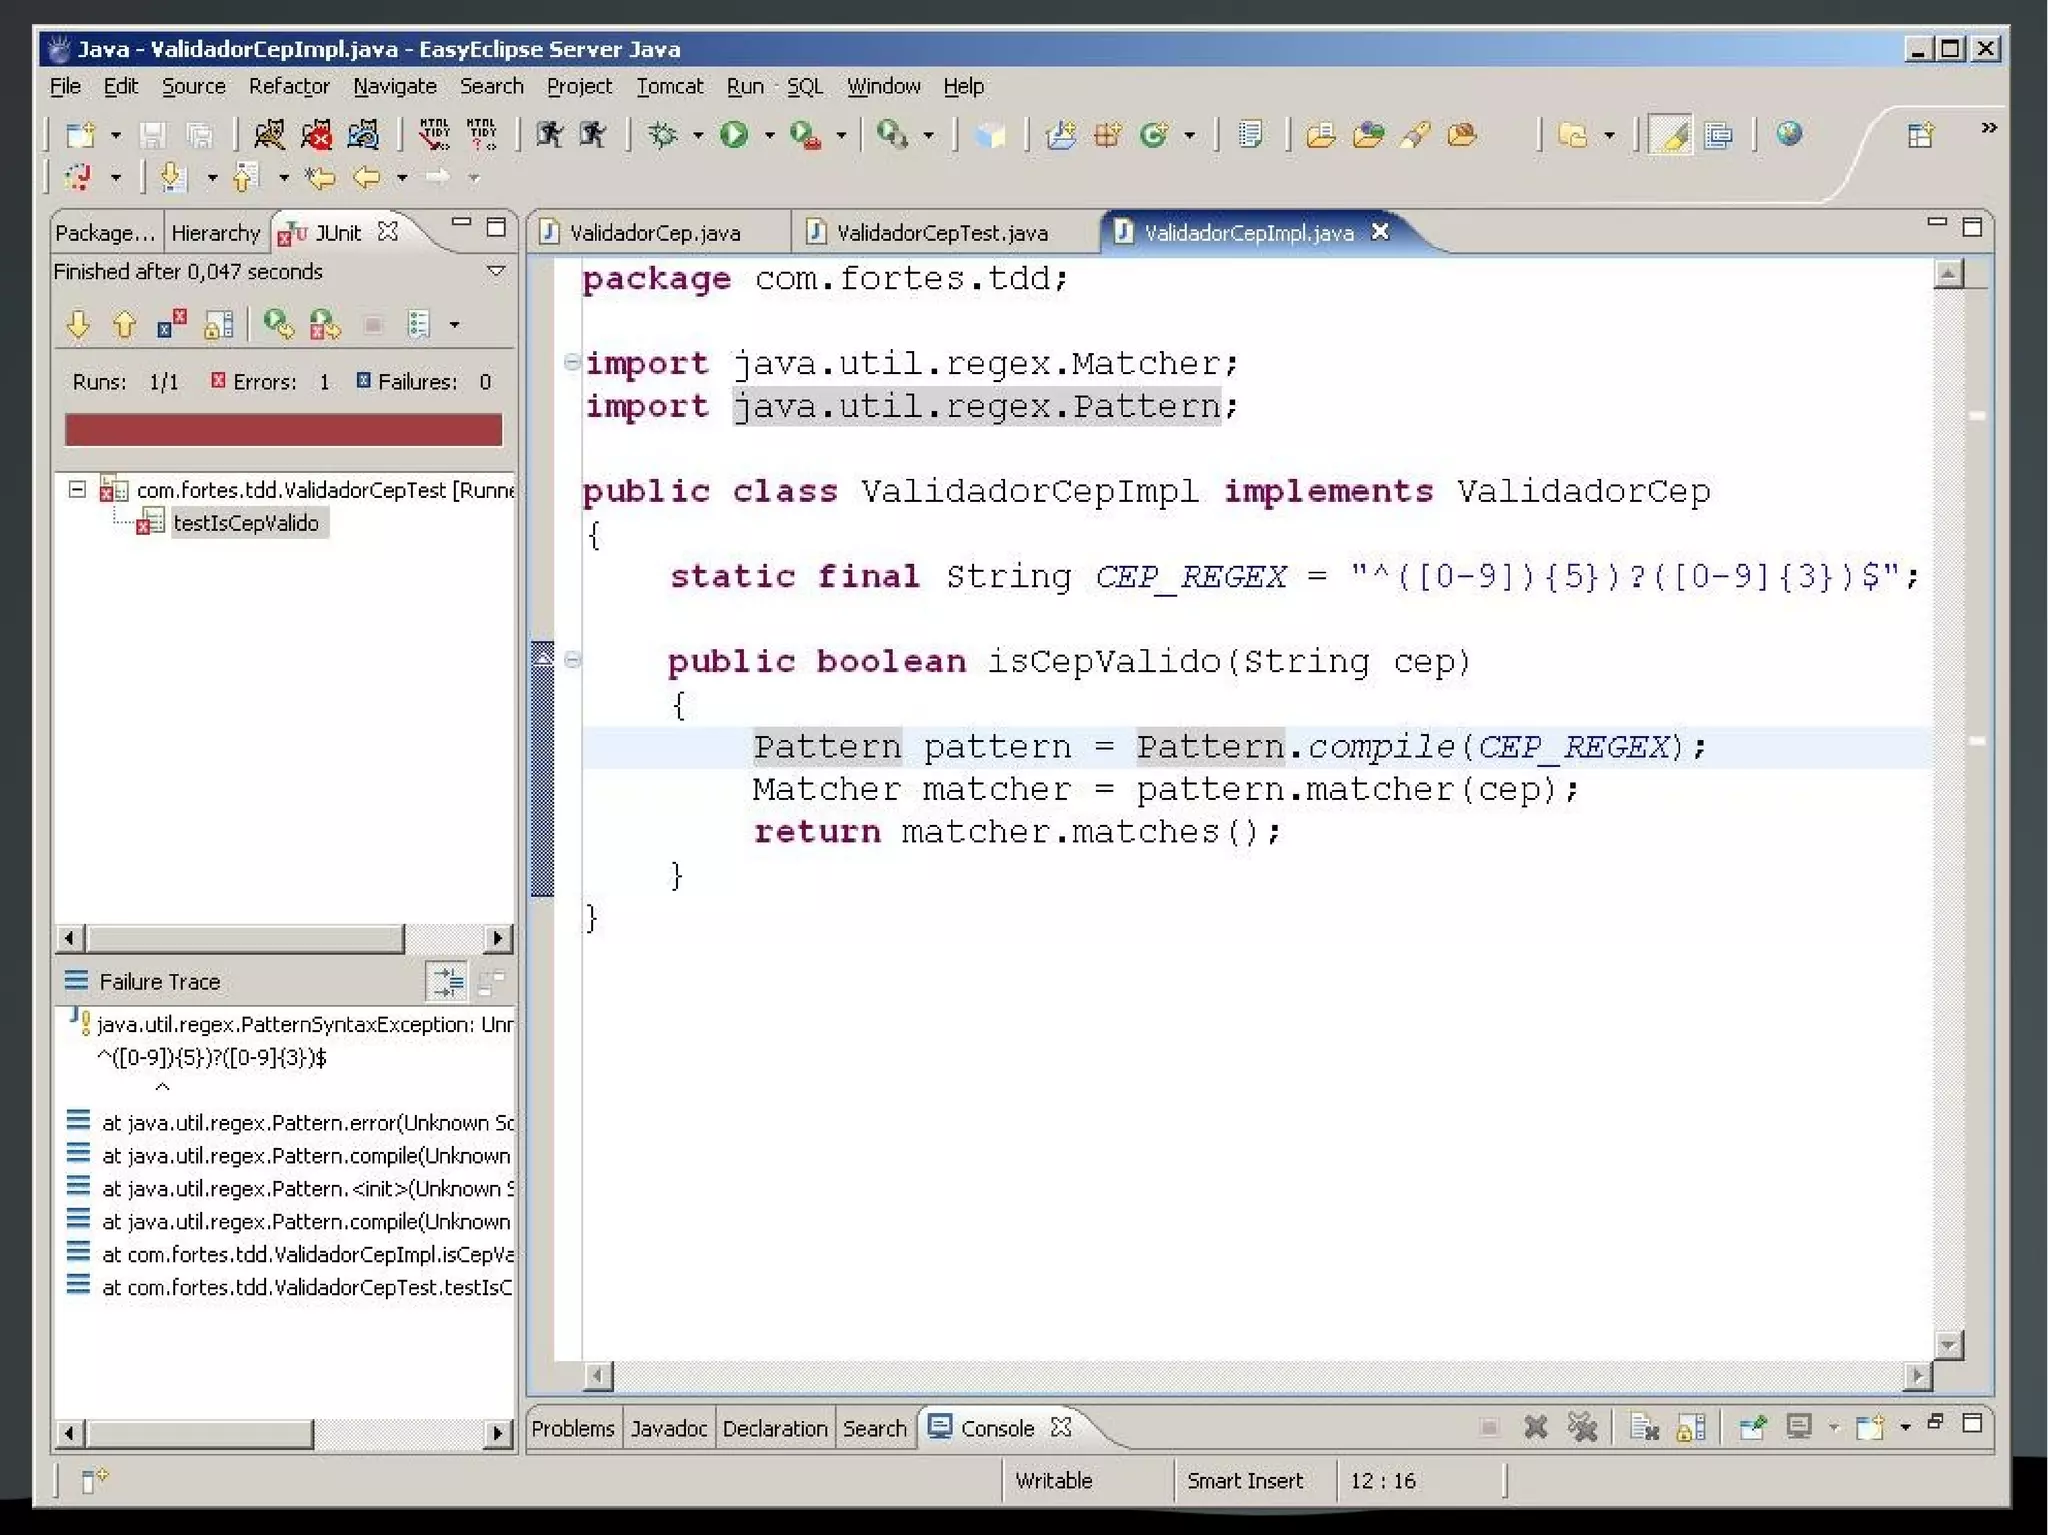Click the red JUnit progress bar
This screenshot has height=1535, width=2048.
click(x=283, y=430)
